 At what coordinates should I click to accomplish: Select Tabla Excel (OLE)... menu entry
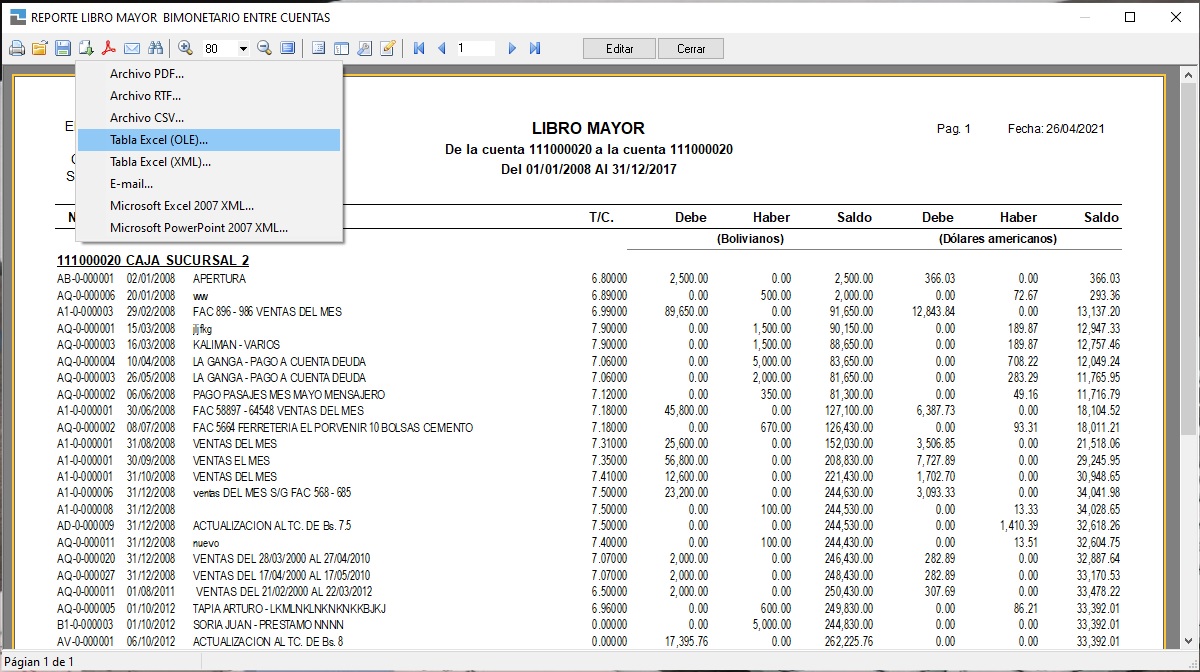[209, 140]
